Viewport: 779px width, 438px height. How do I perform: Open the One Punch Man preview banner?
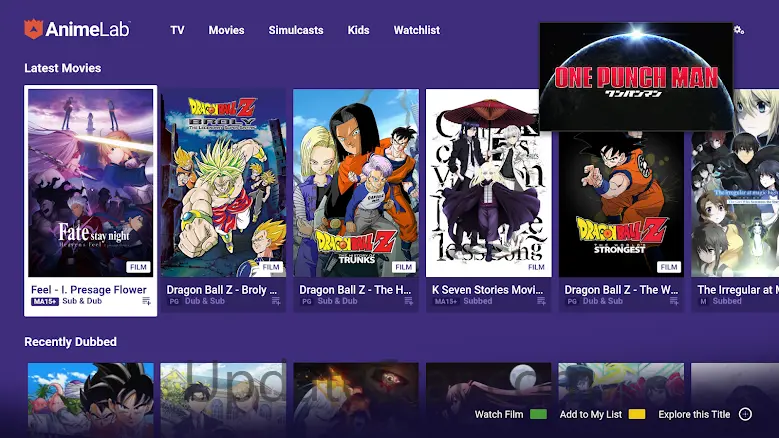tap(636, 77)
